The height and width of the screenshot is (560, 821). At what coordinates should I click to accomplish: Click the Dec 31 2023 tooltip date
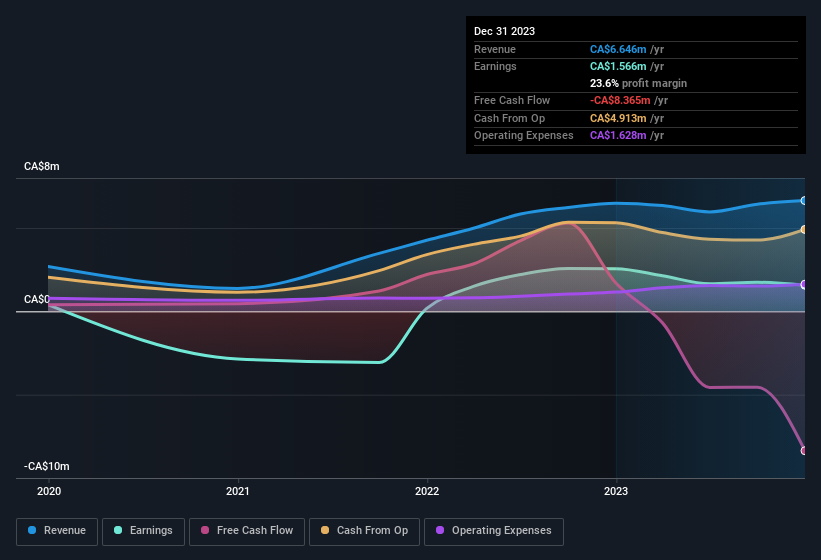point(504,31)
